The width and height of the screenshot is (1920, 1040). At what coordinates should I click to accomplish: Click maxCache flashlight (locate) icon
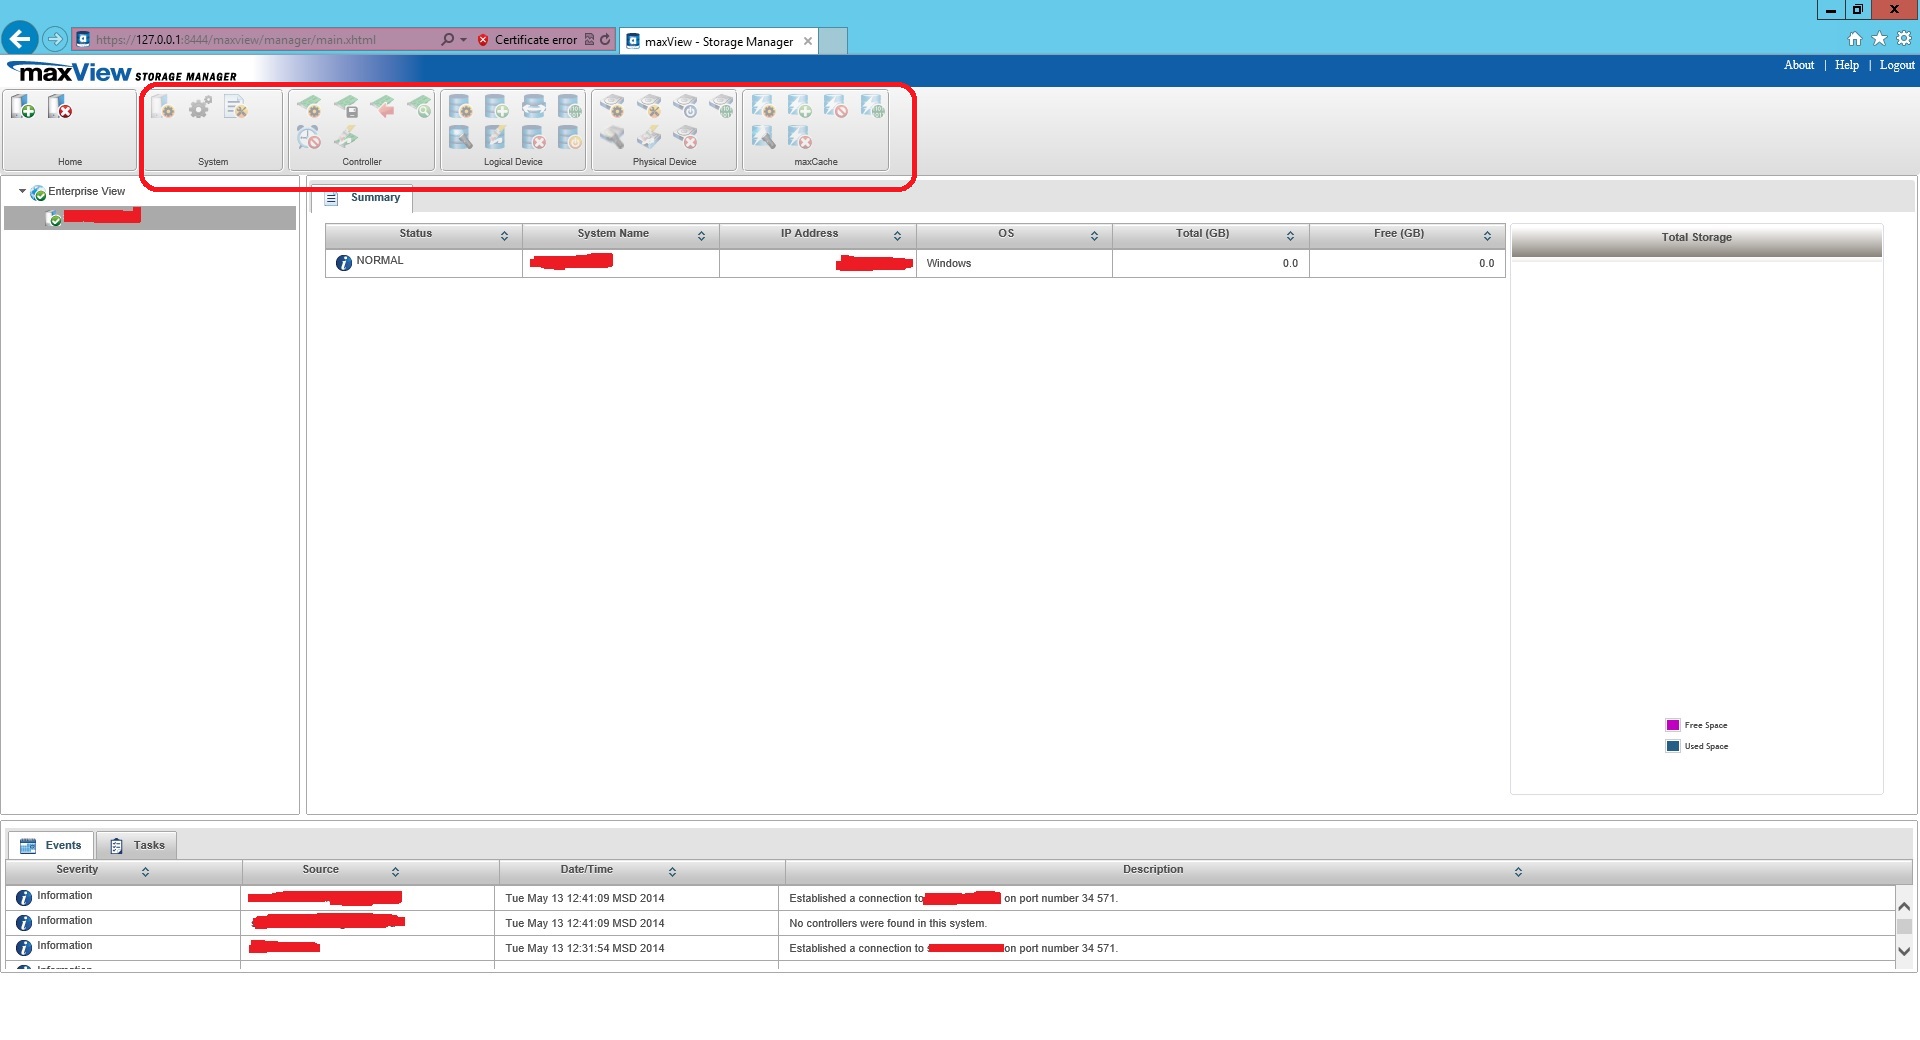pos(763,137)
